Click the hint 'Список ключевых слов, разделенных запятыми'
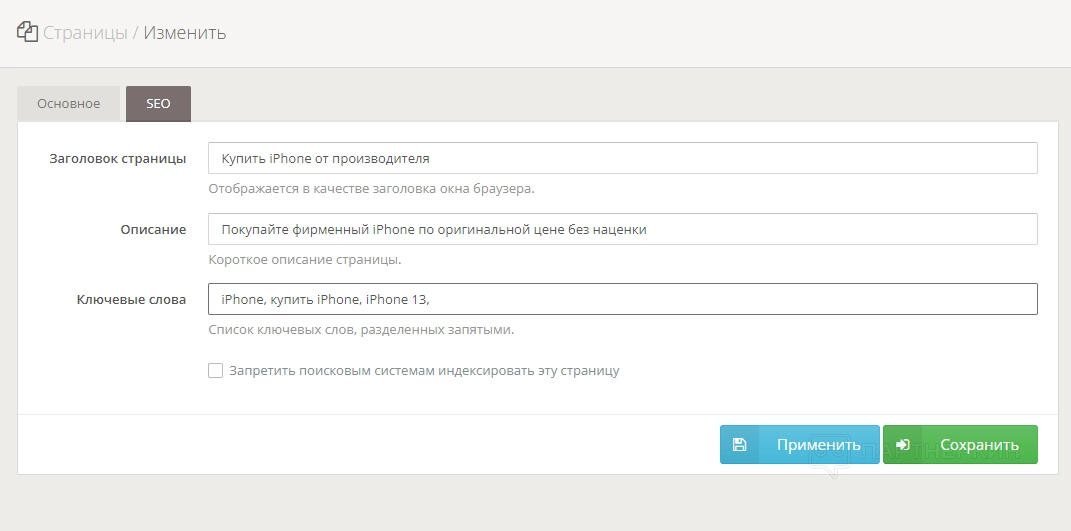Screen dimensions: 1071x531 point(360,329)
